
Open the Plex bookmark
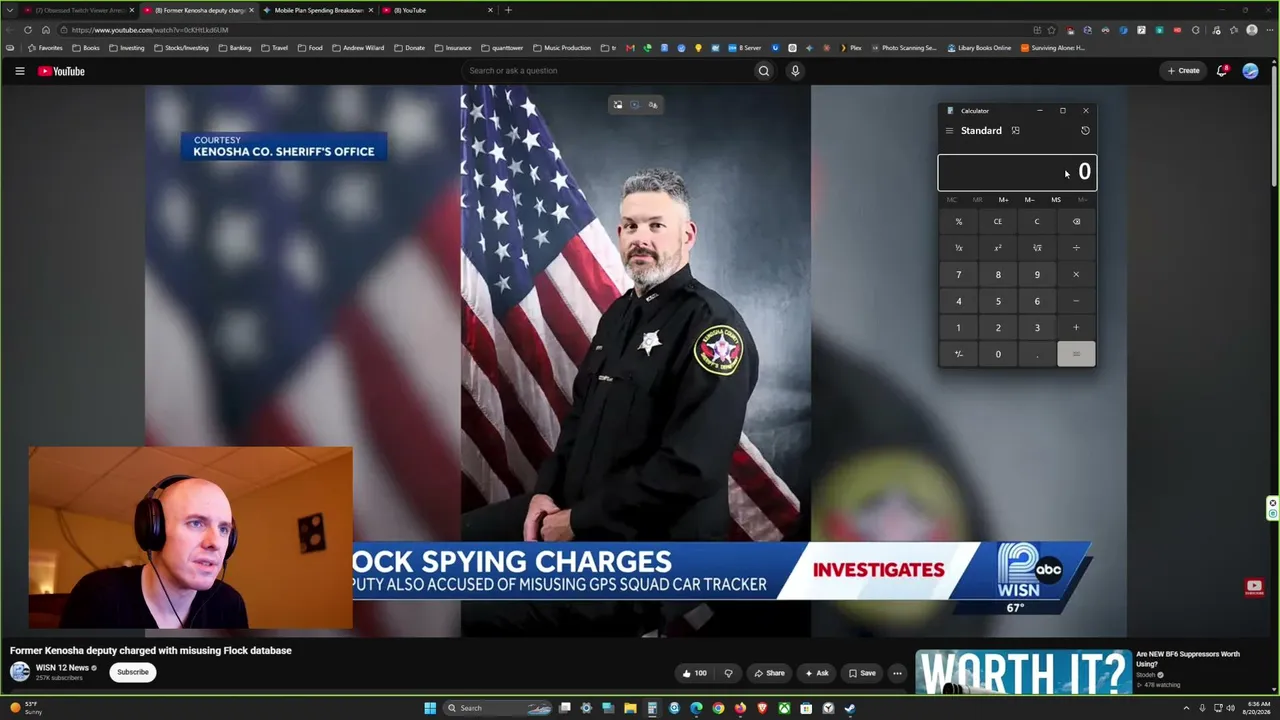coord(850,48)
